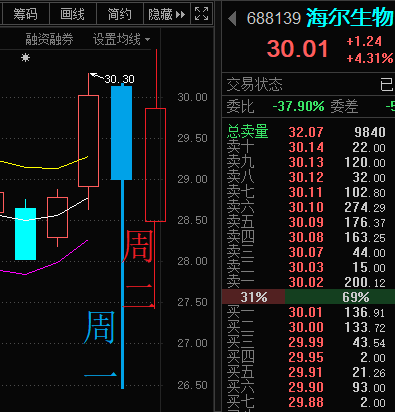
Task: Click 卖十 price 30.14
Action: (306, 147)
